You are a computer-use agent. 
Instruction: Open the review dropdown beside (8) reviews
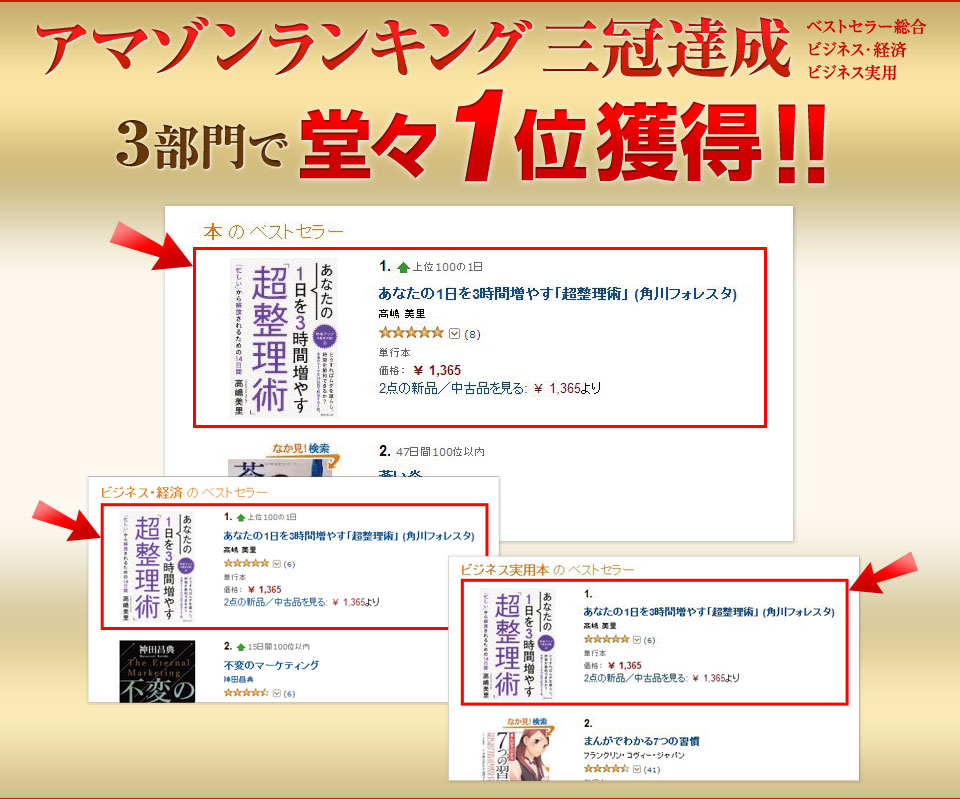tap(454, 334)
